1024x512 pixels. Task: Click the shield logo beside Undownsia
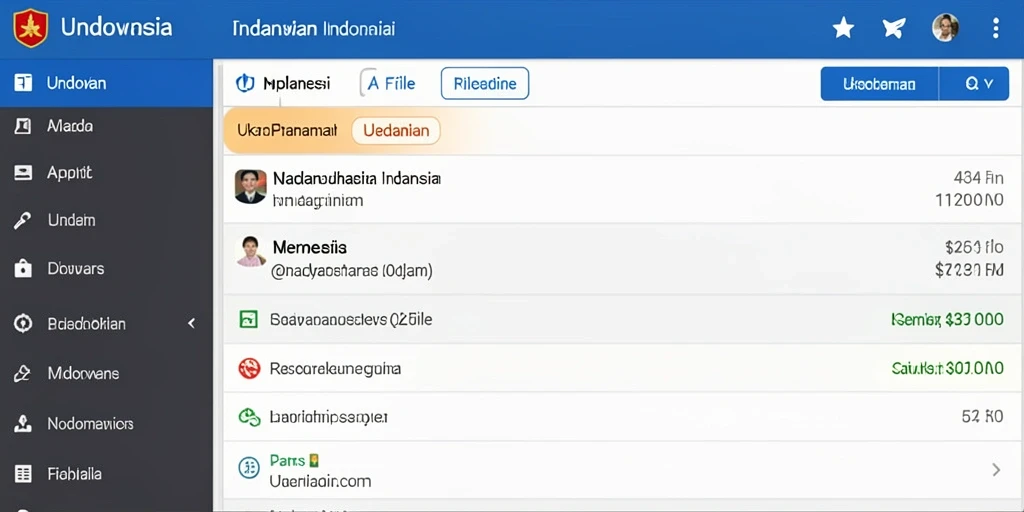(x=31, y=28)
